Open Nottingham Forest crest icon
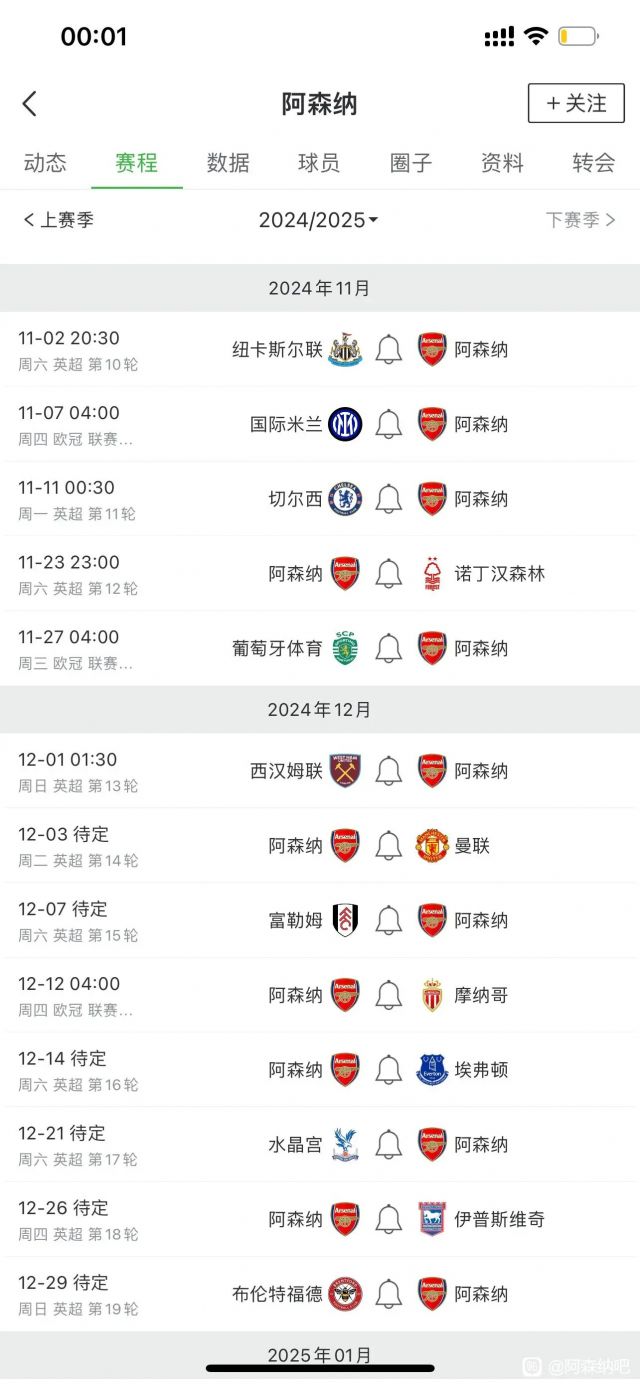The image size is (640, 1384). [432, 574]
